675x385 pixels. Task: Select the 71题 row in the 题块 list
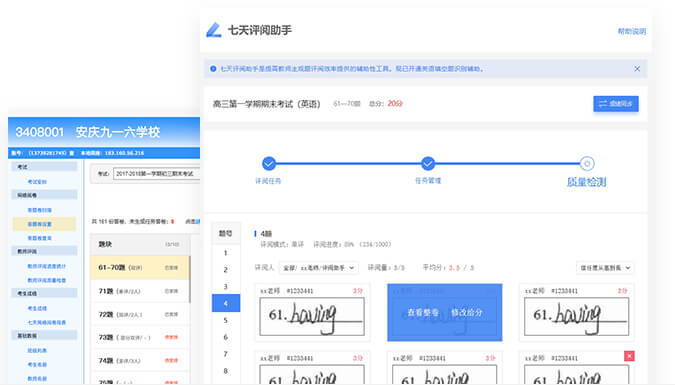[139, 291]
